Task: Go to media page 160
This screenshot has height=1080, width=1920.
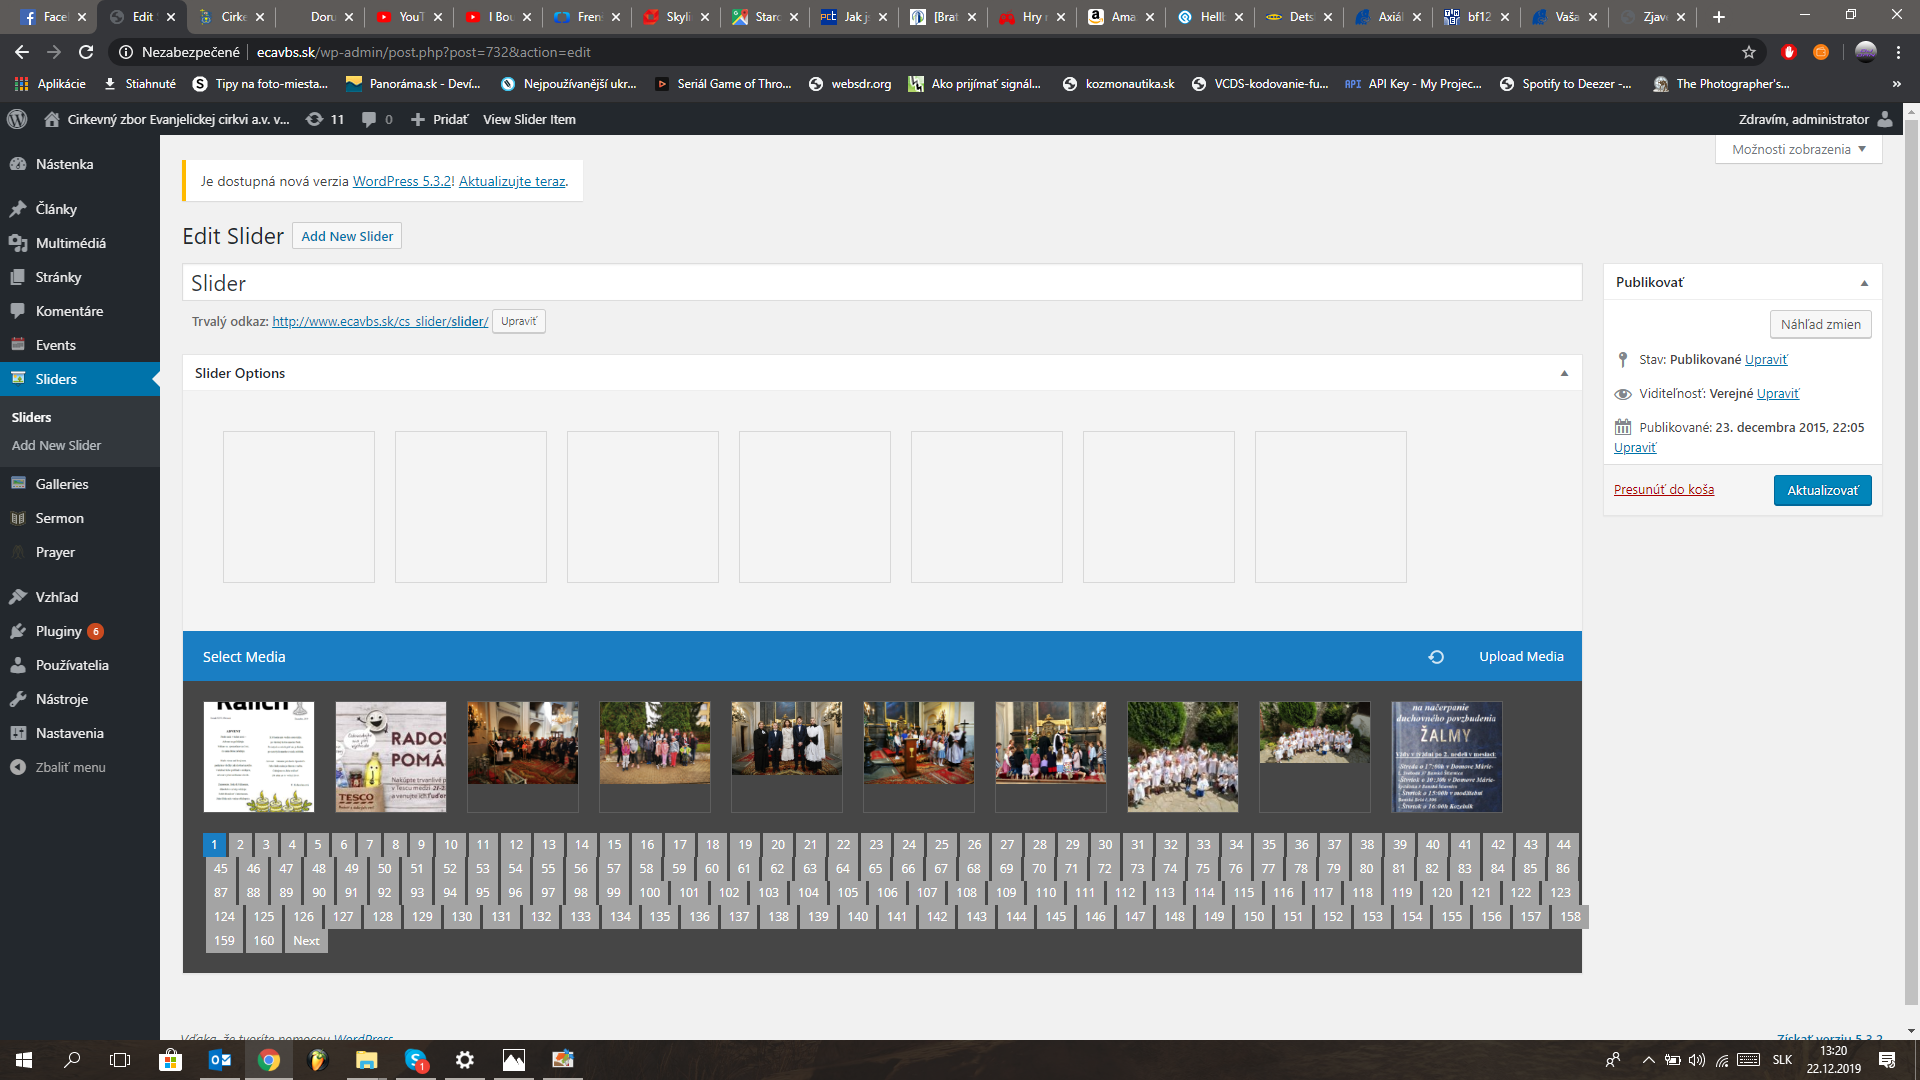Action: coord(263,940)
